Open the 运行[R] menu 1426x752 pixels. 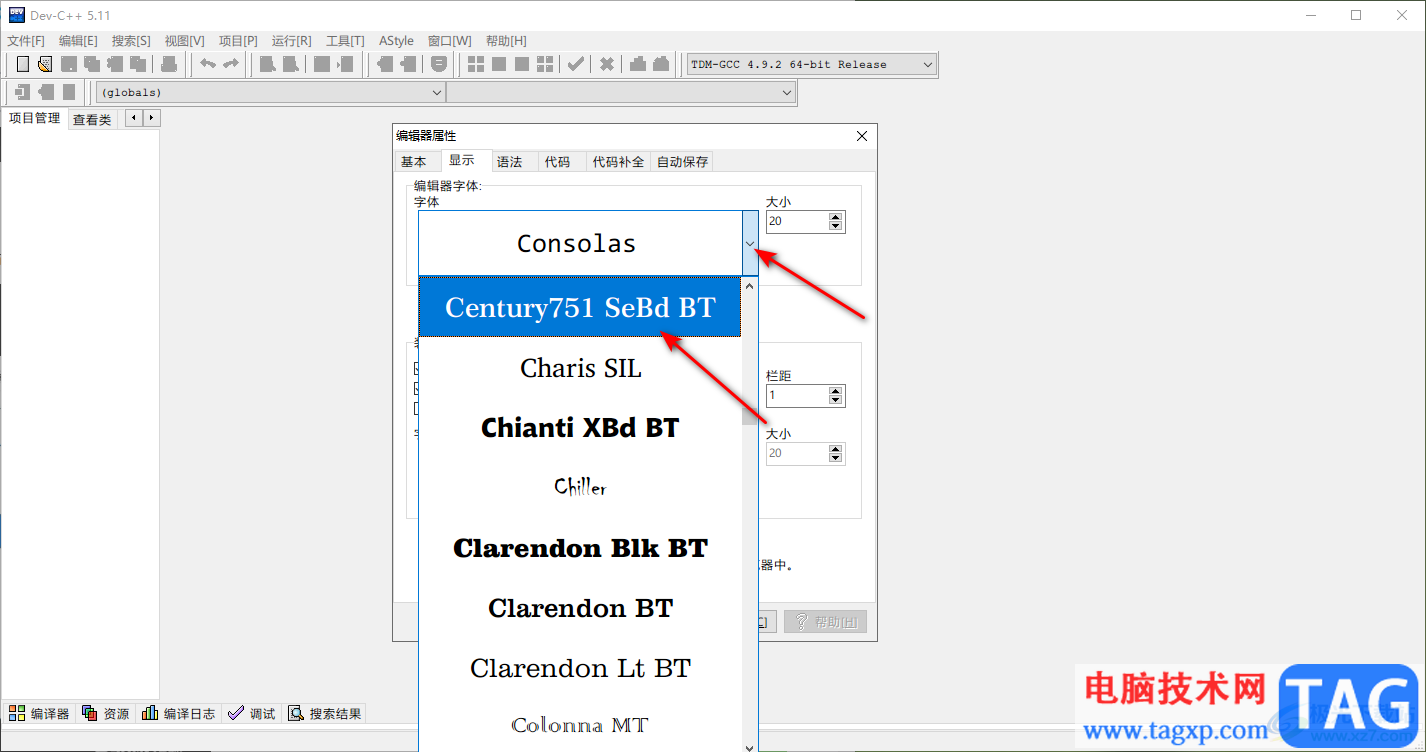pyautogui.click(x=292, y=41)
